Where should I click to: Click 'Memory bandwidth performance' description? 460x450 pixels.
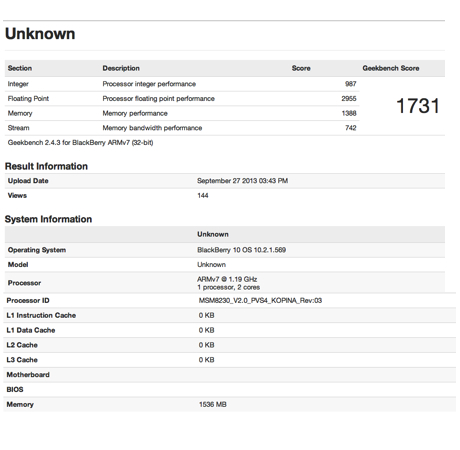pyautogui.click(x=152, y=128)
